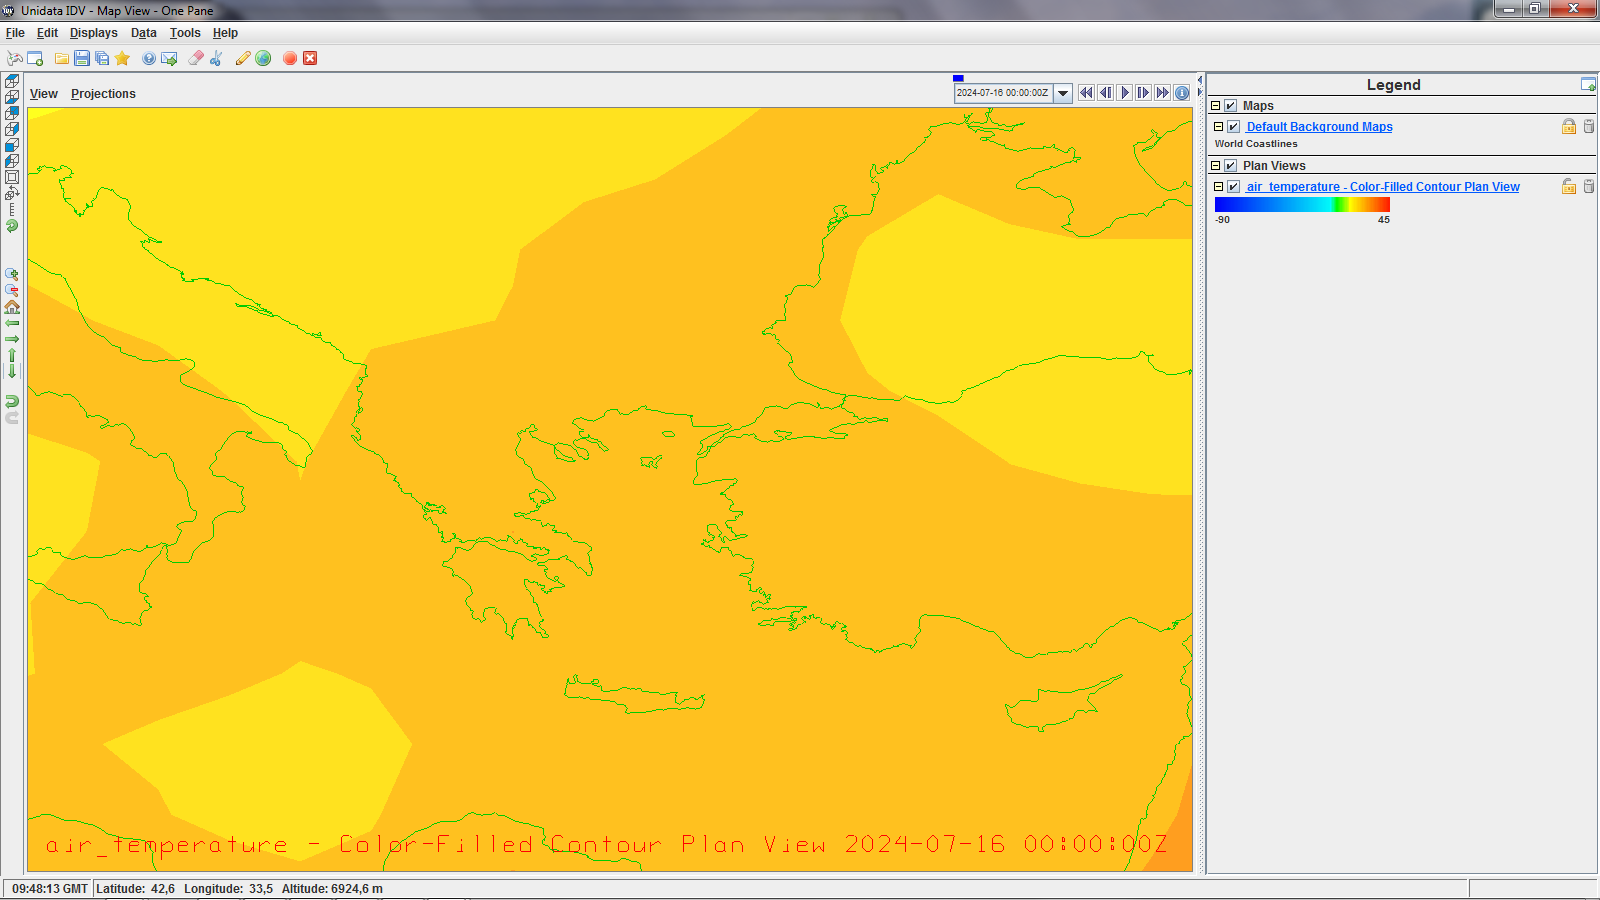Open user preferences pencil icon
Image resolution: width=1600 pixels, height=900 pixels.
[243, 58]
